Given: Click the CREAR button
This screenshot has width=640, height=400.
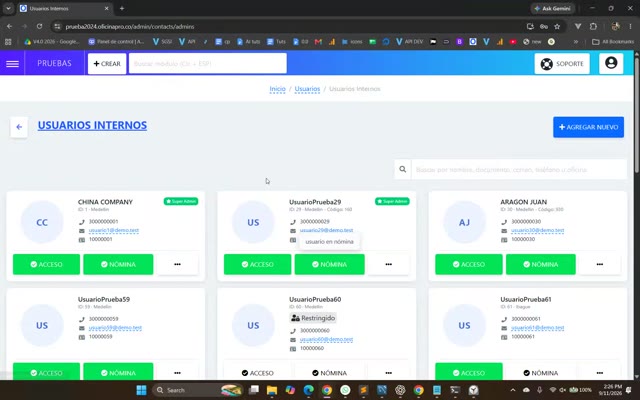Looking at the screenshot, I should tap(107, 64).
